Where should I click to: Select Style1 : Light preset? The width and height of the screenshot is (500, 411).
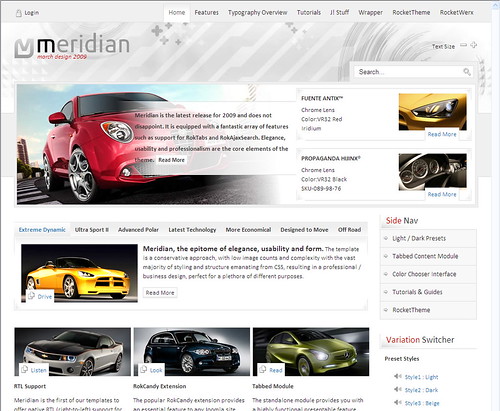[421, 377]
